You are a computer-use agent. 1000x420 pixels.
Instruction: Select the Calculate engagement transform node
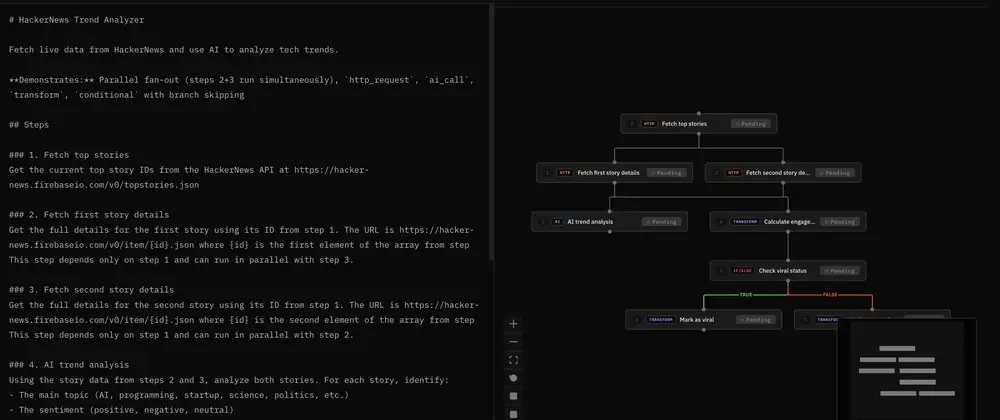tap(788, 222)
